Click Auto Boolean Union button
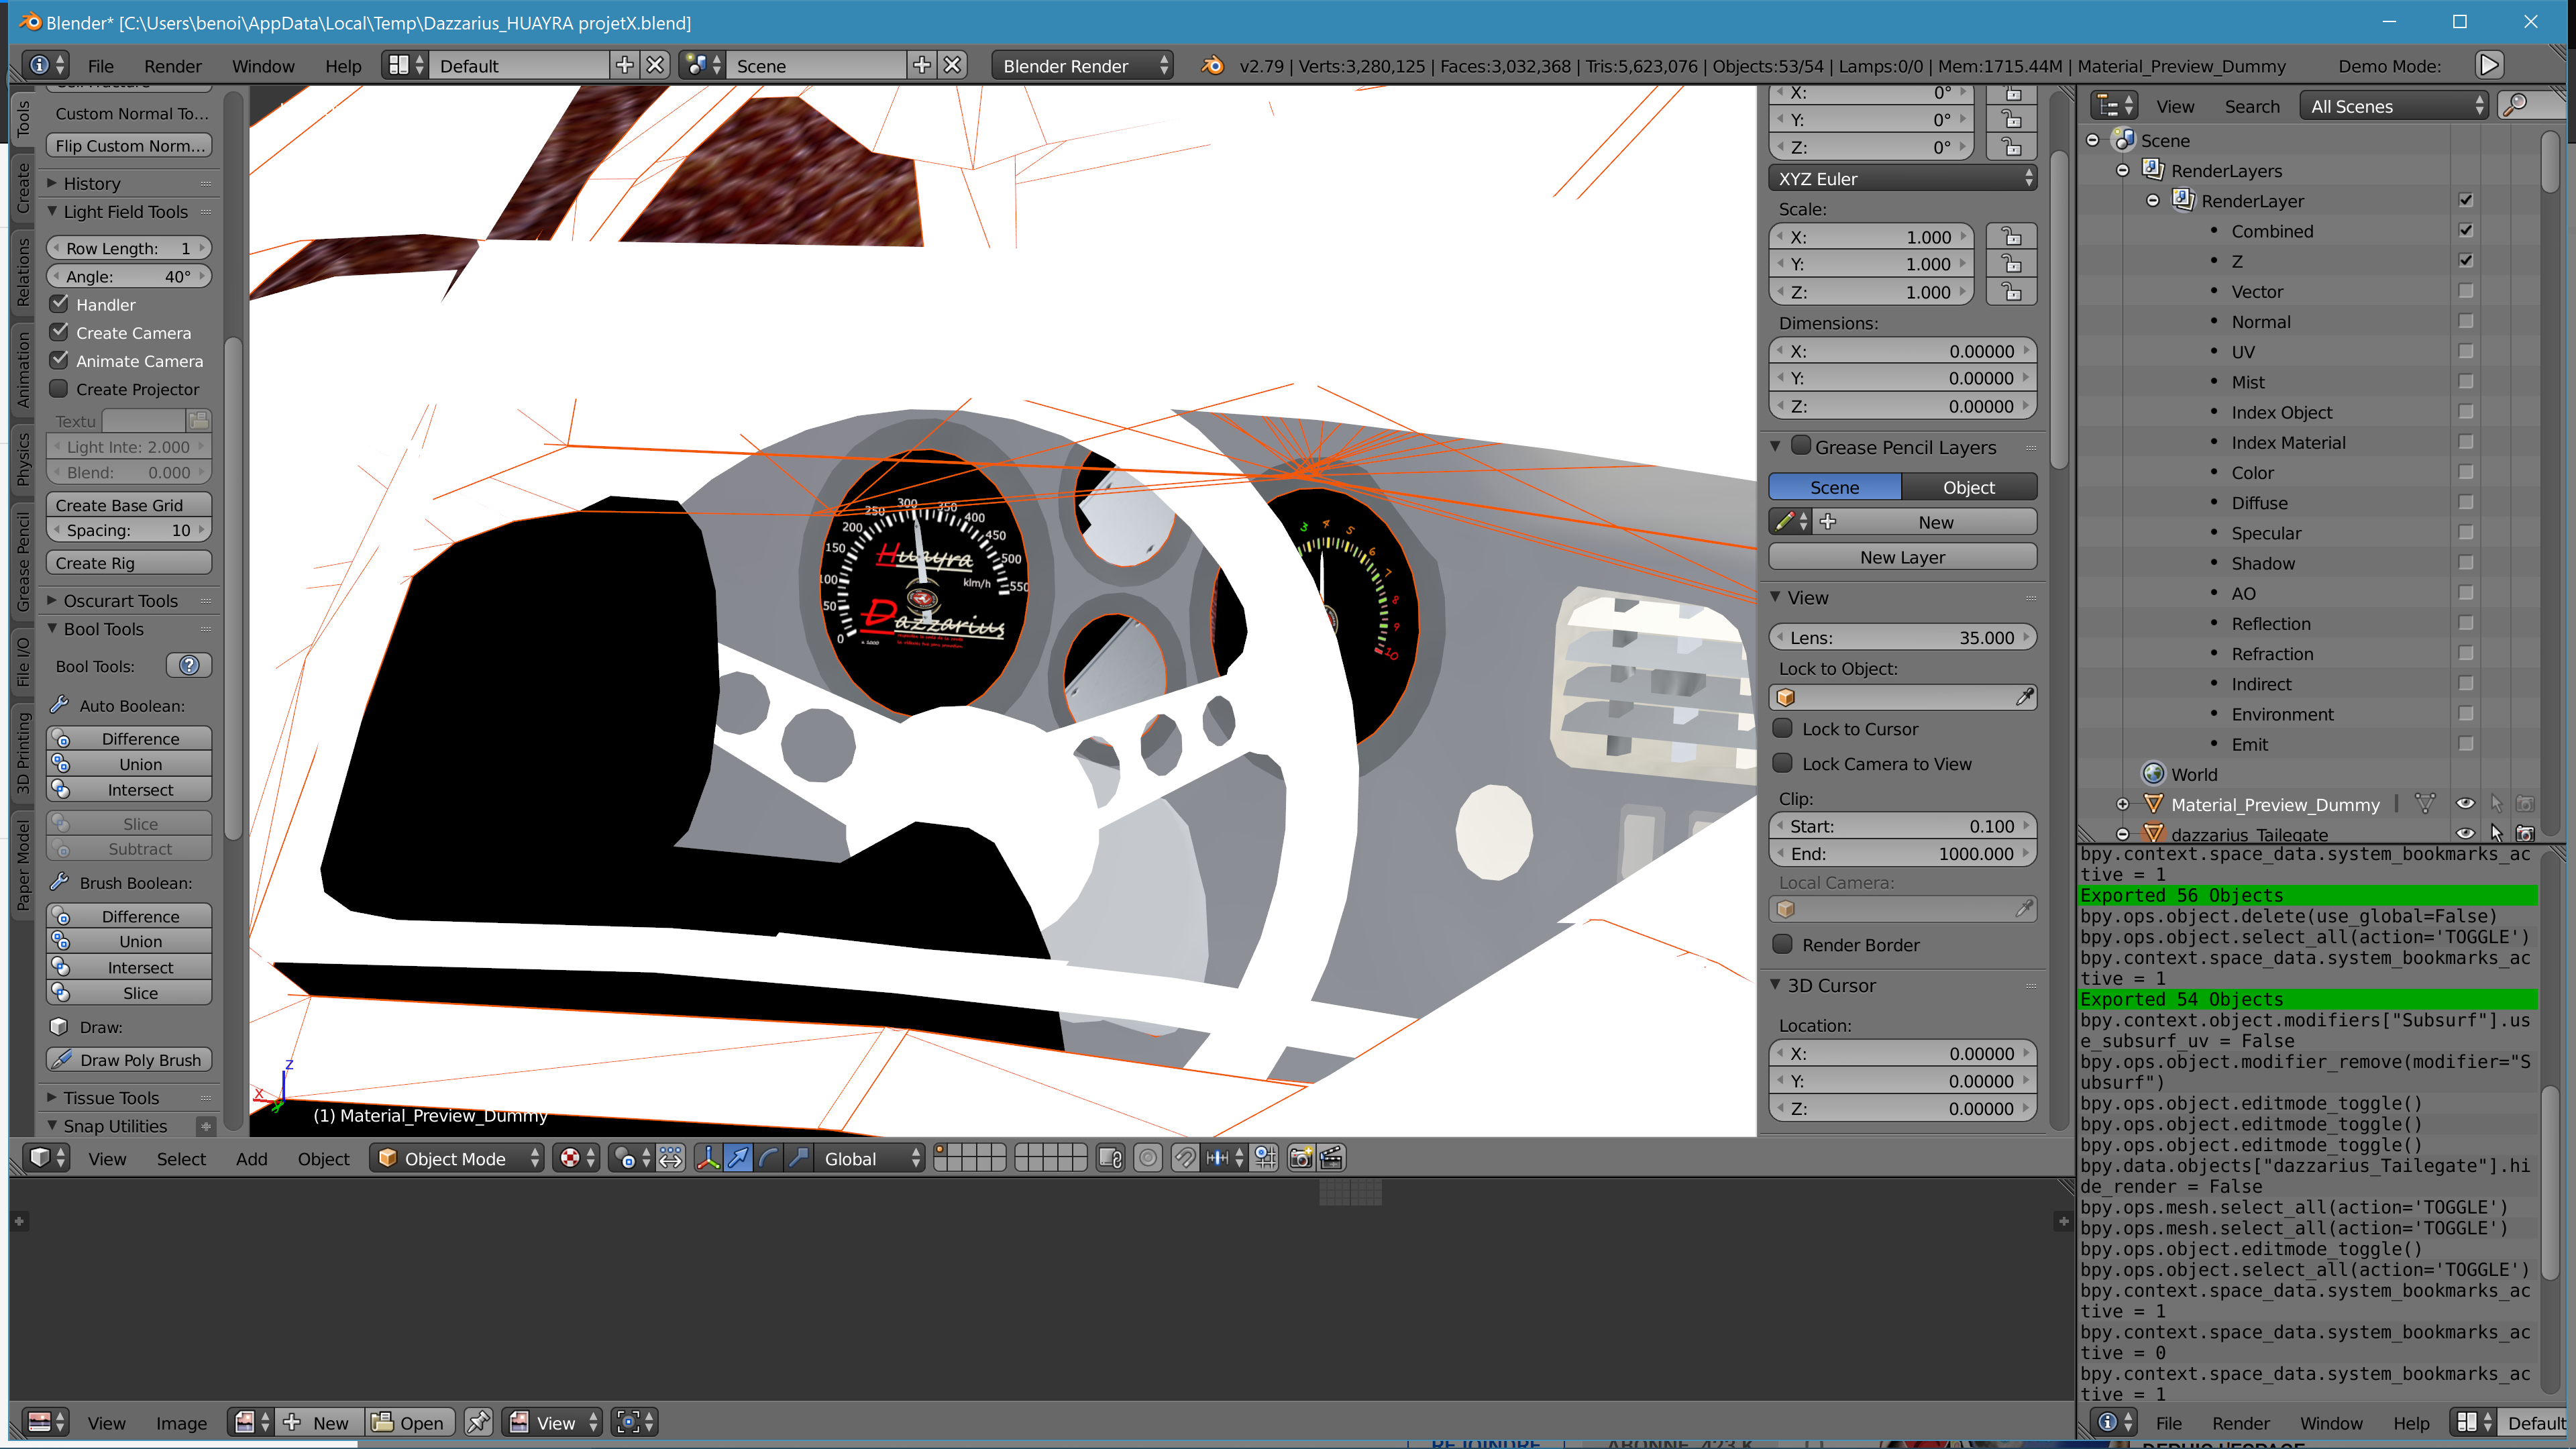Viewport: 2576px width, 1449px height. [x=129, y=764]
